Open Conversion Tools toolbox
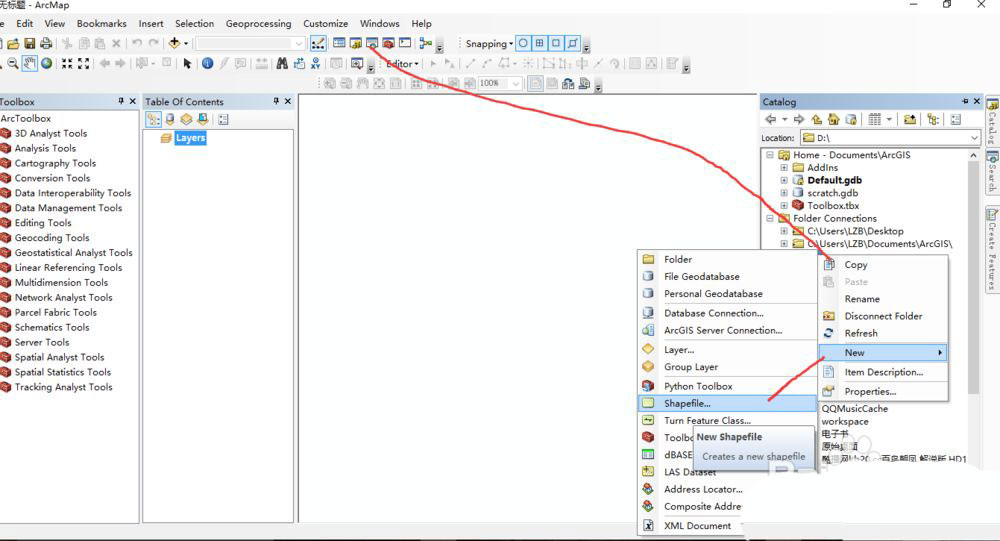The image size is (1000, 541). coord(52,178)
